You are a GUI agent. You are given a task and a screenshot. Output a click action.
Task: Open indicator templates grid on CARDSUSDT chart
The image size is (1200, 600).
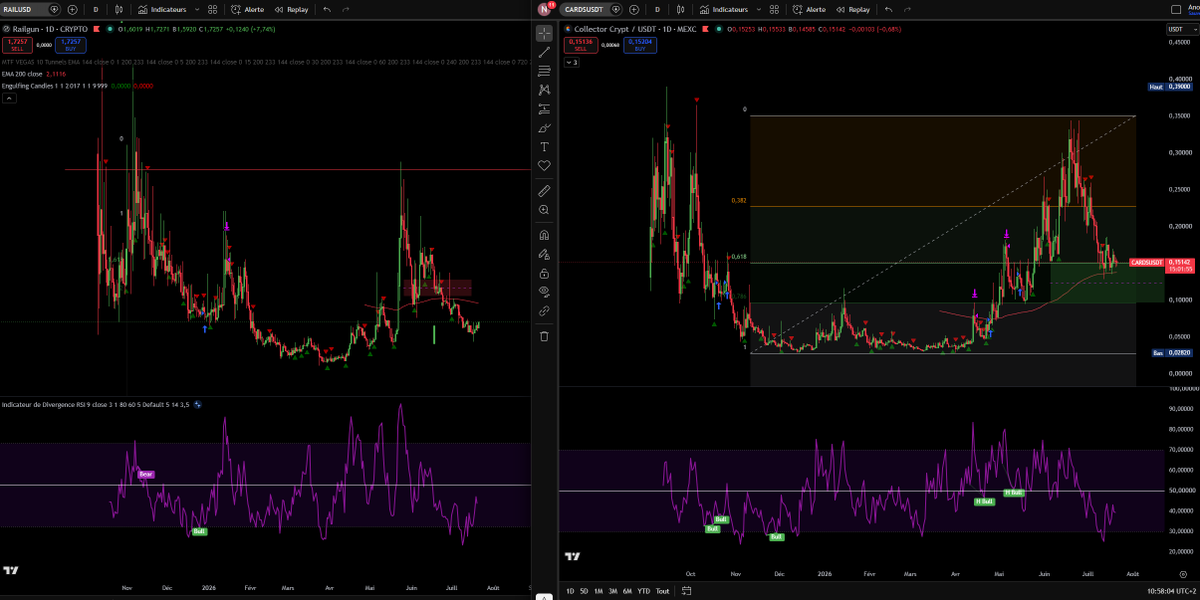pos(776,9)
